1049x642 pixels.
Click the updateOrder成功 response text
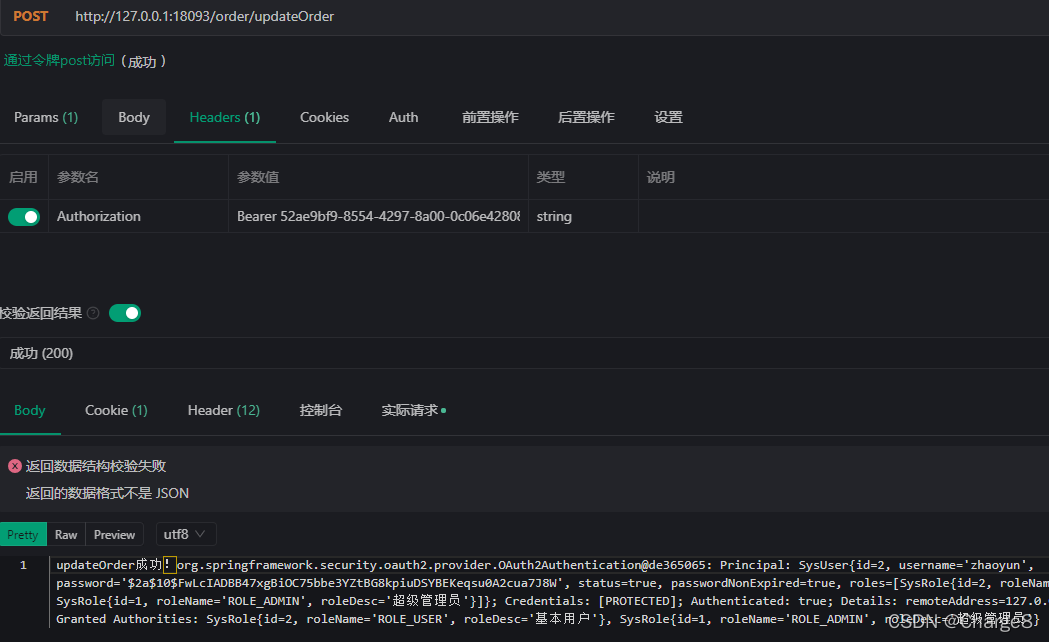pos(109,565)
